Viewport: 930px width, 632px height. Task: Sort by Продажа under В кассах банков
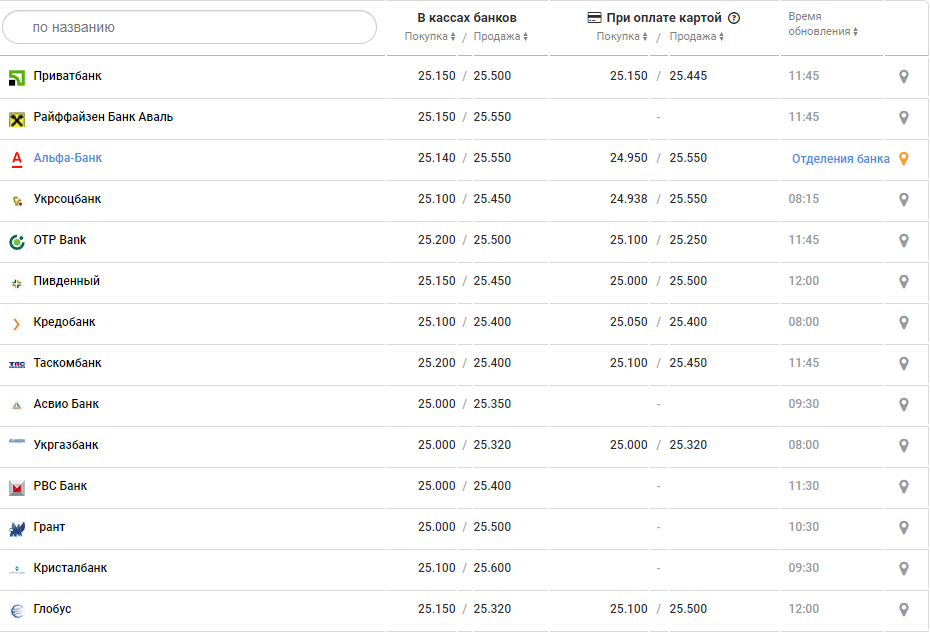(x=500, y=37)
